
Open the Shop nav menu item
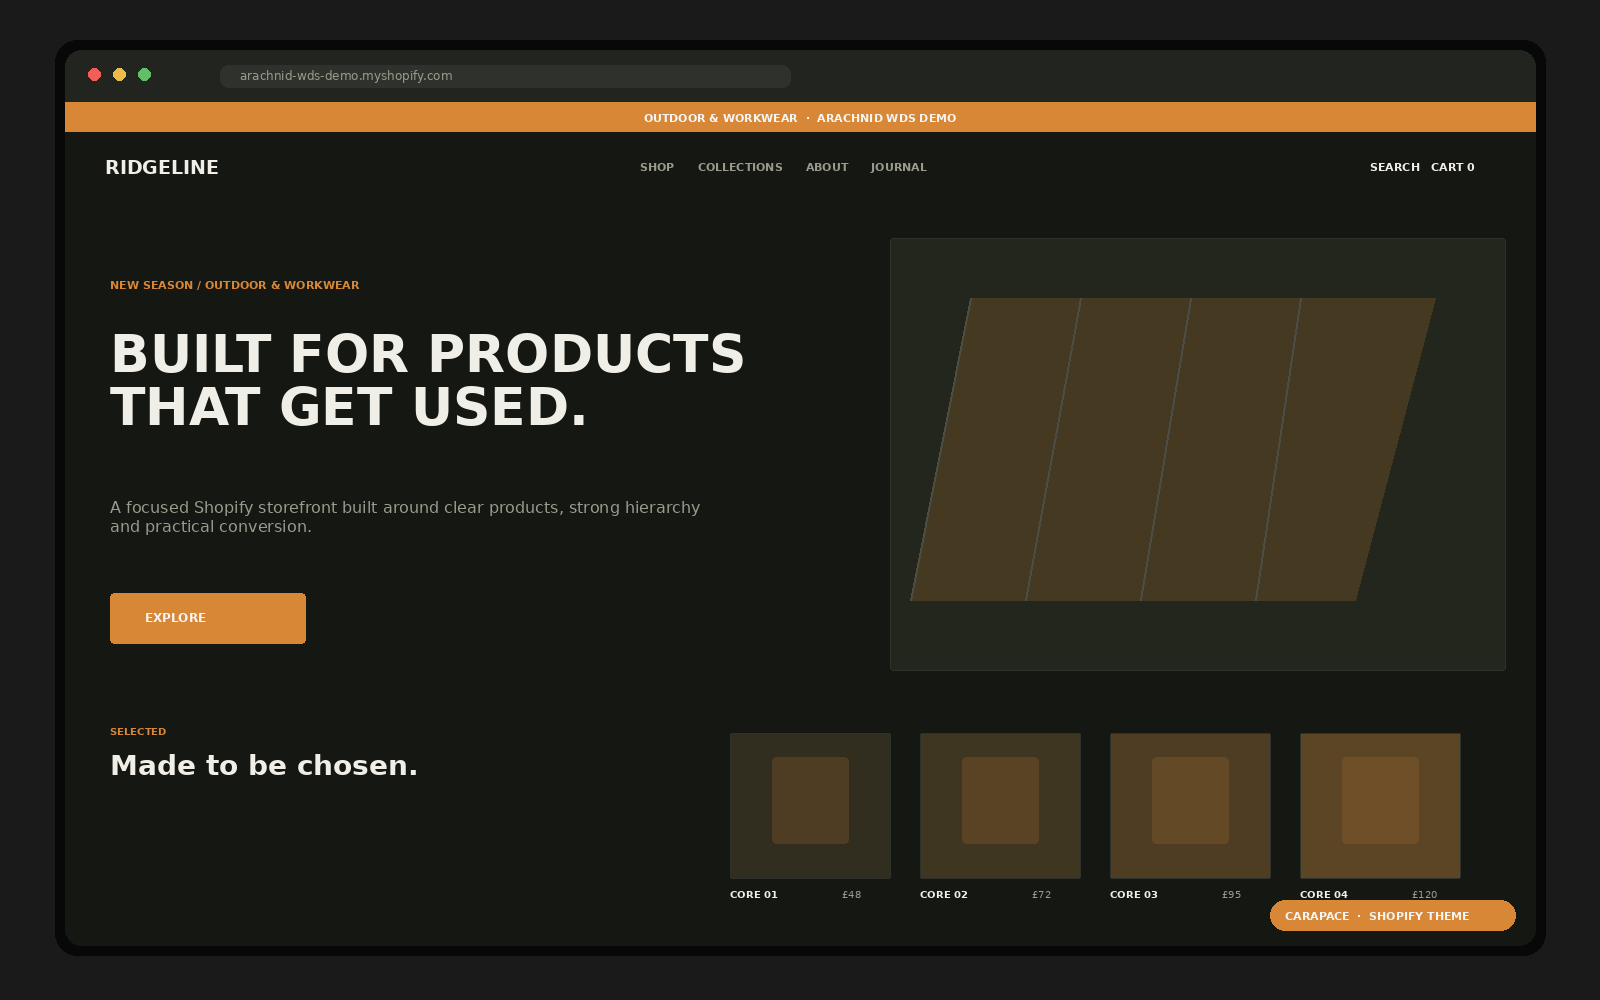click(x=657, y=167)
